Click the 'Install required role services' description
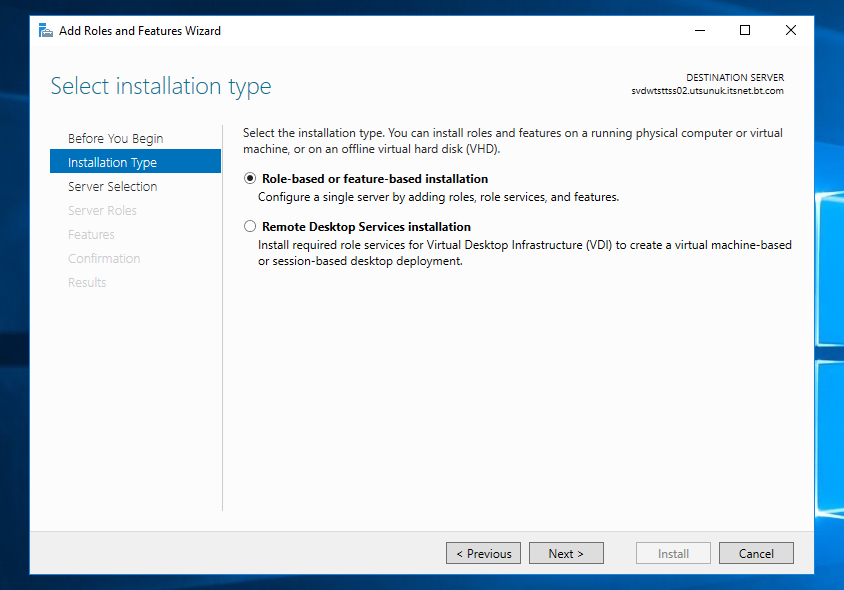Viewport: 844px width, 590px height. pos(525,253)
